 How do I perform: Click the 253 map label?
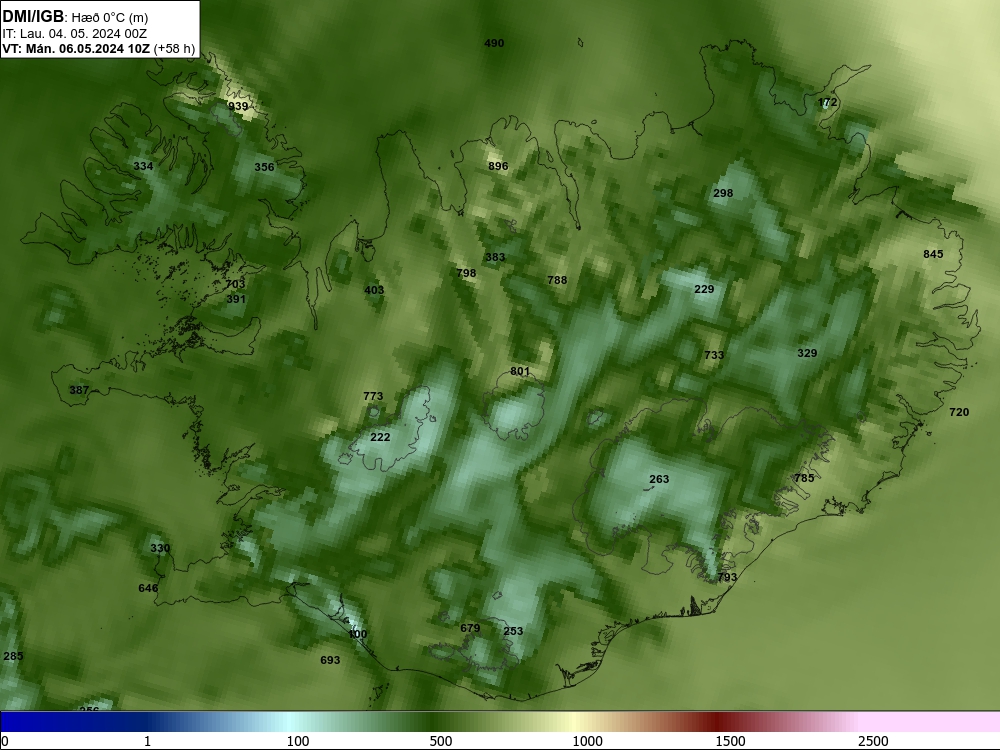pos(513,631)
